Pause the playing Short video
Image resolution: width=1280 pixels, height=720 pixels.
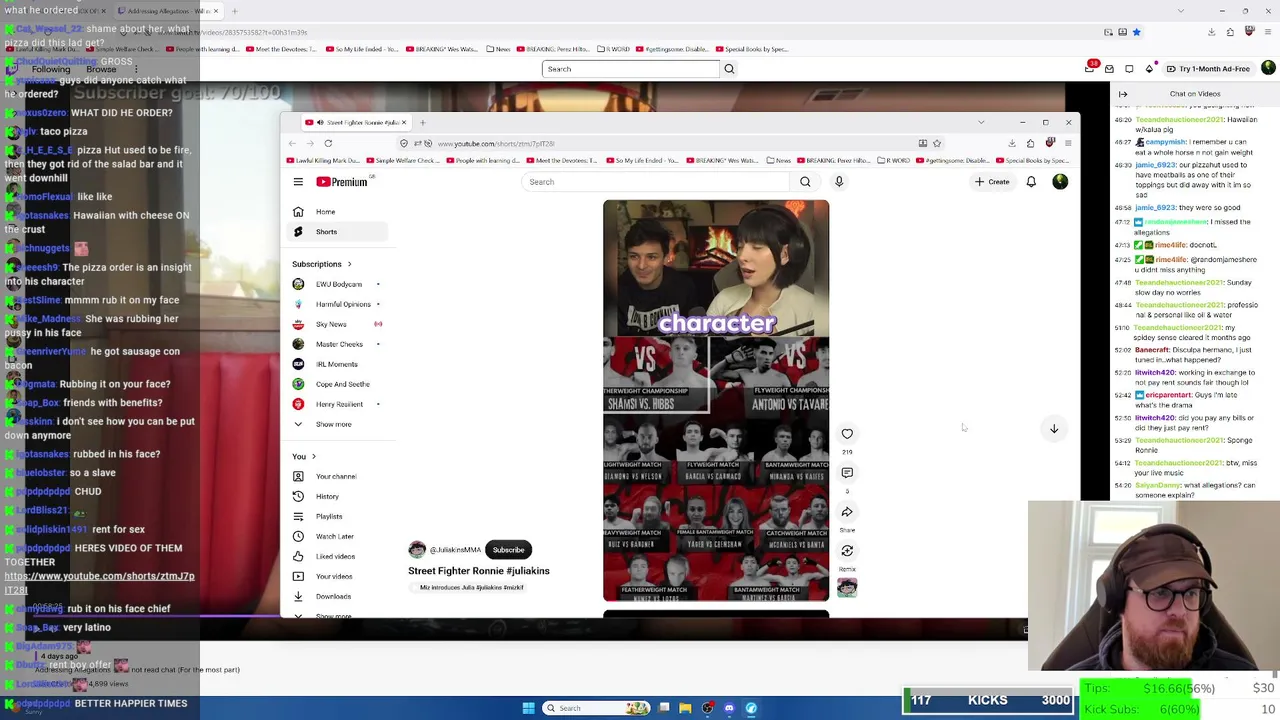(716, 400)
